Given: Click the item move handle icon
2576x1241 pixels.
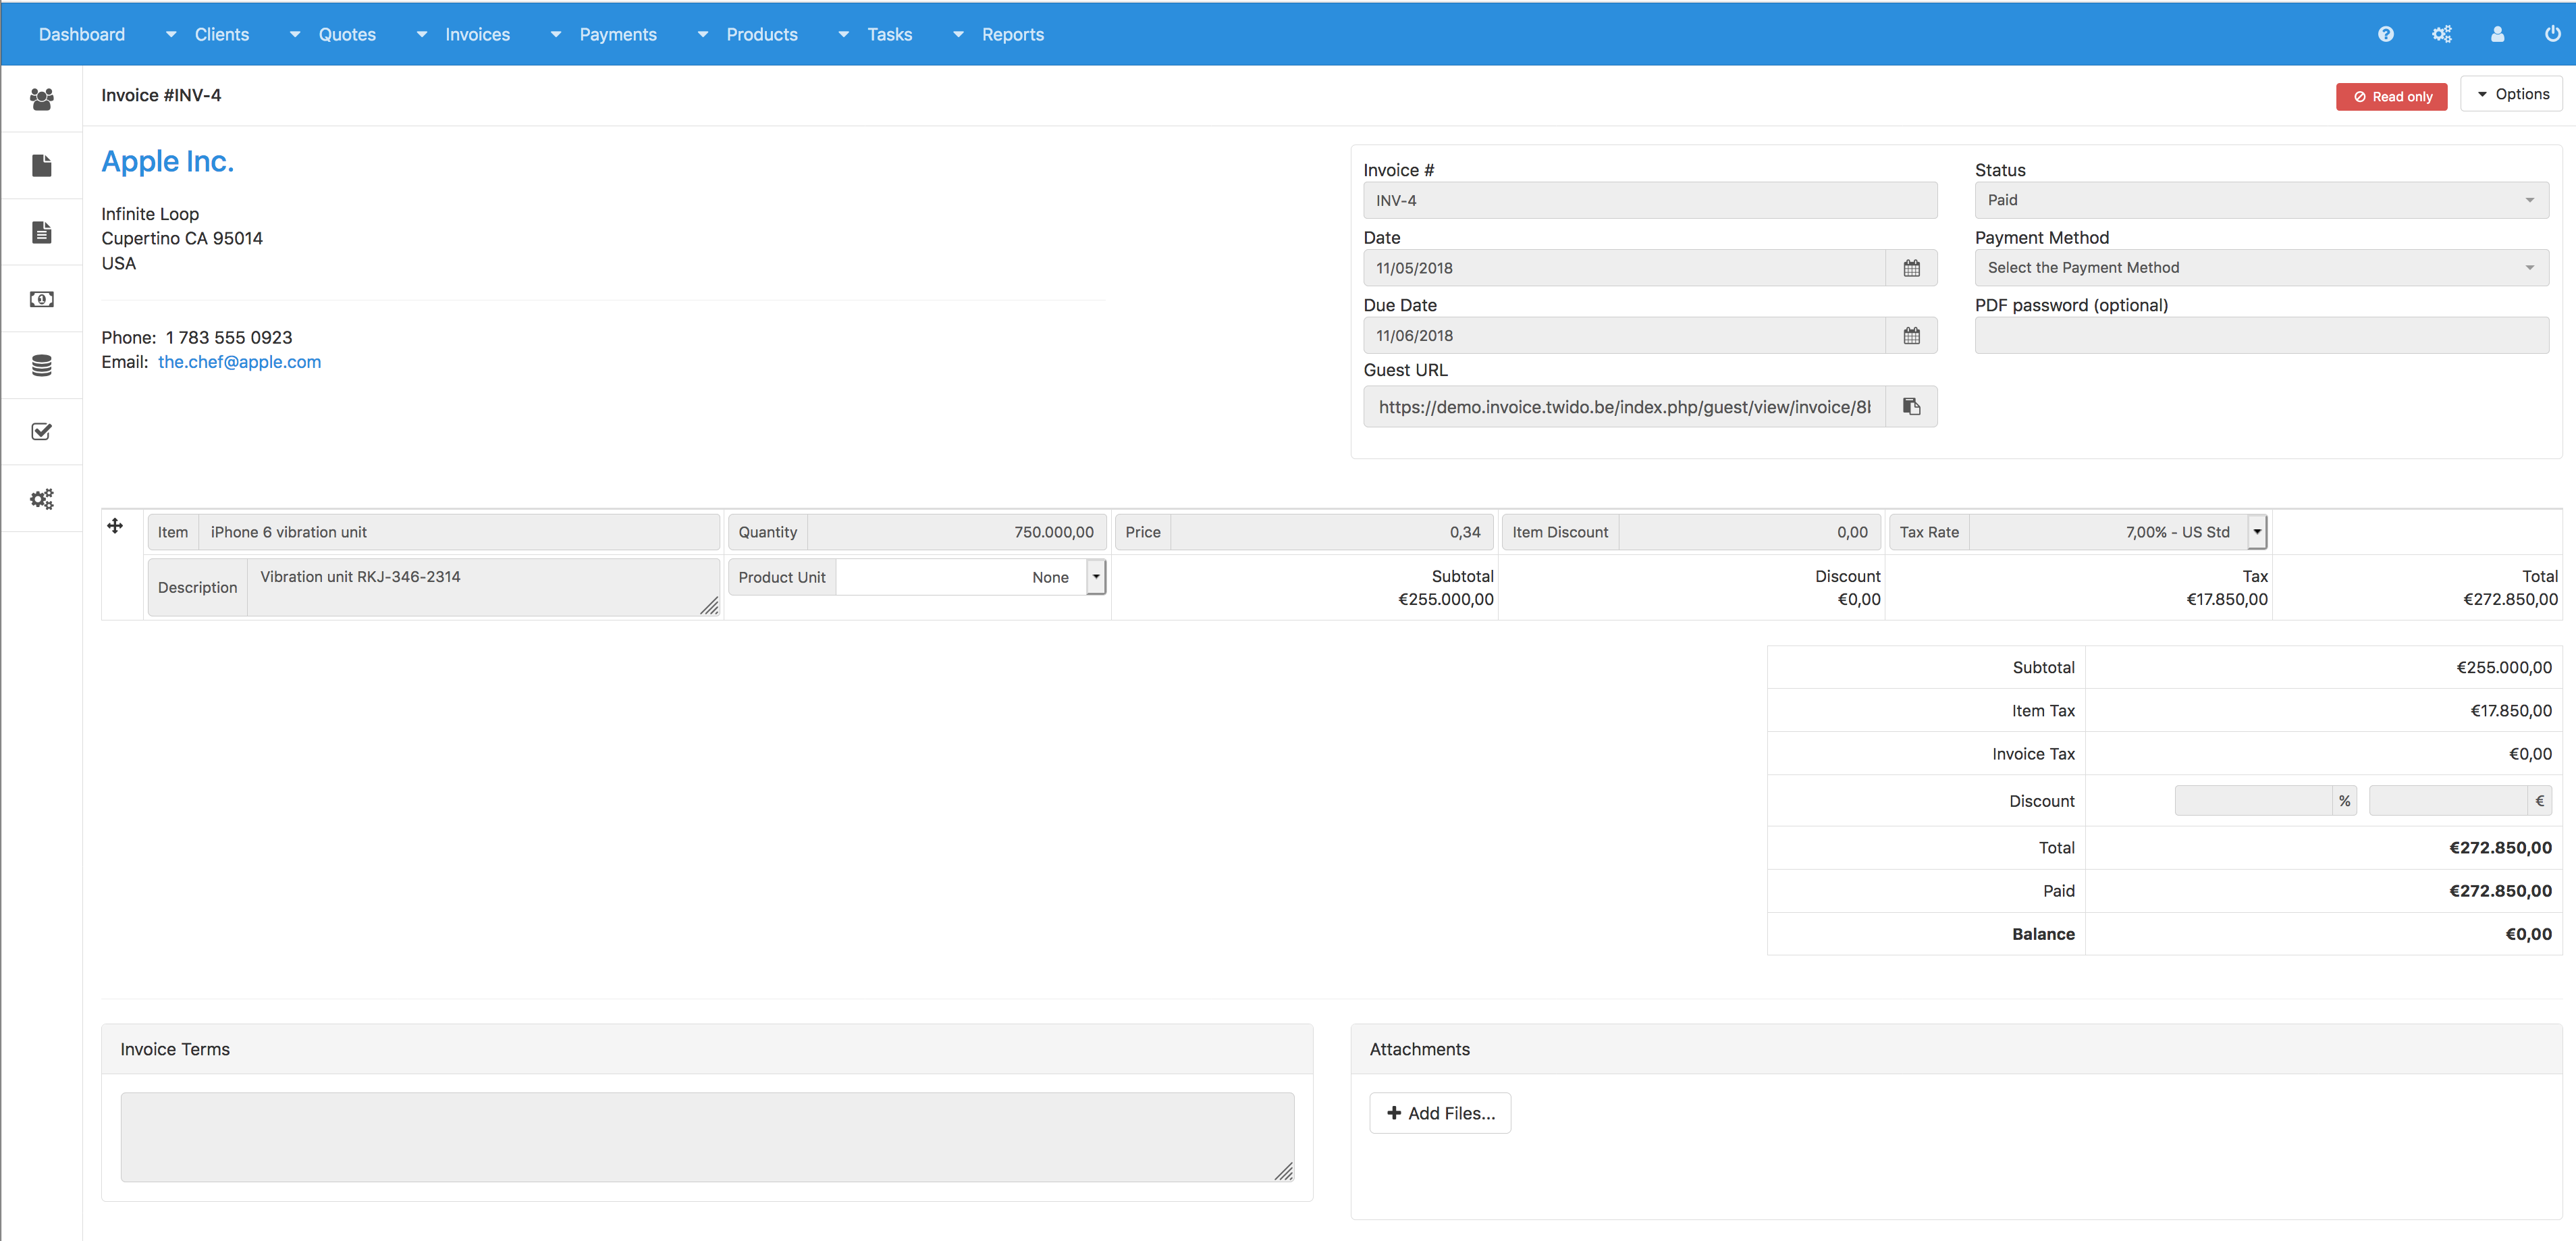Looking at the screenshot, I should (x=115, y=526).
